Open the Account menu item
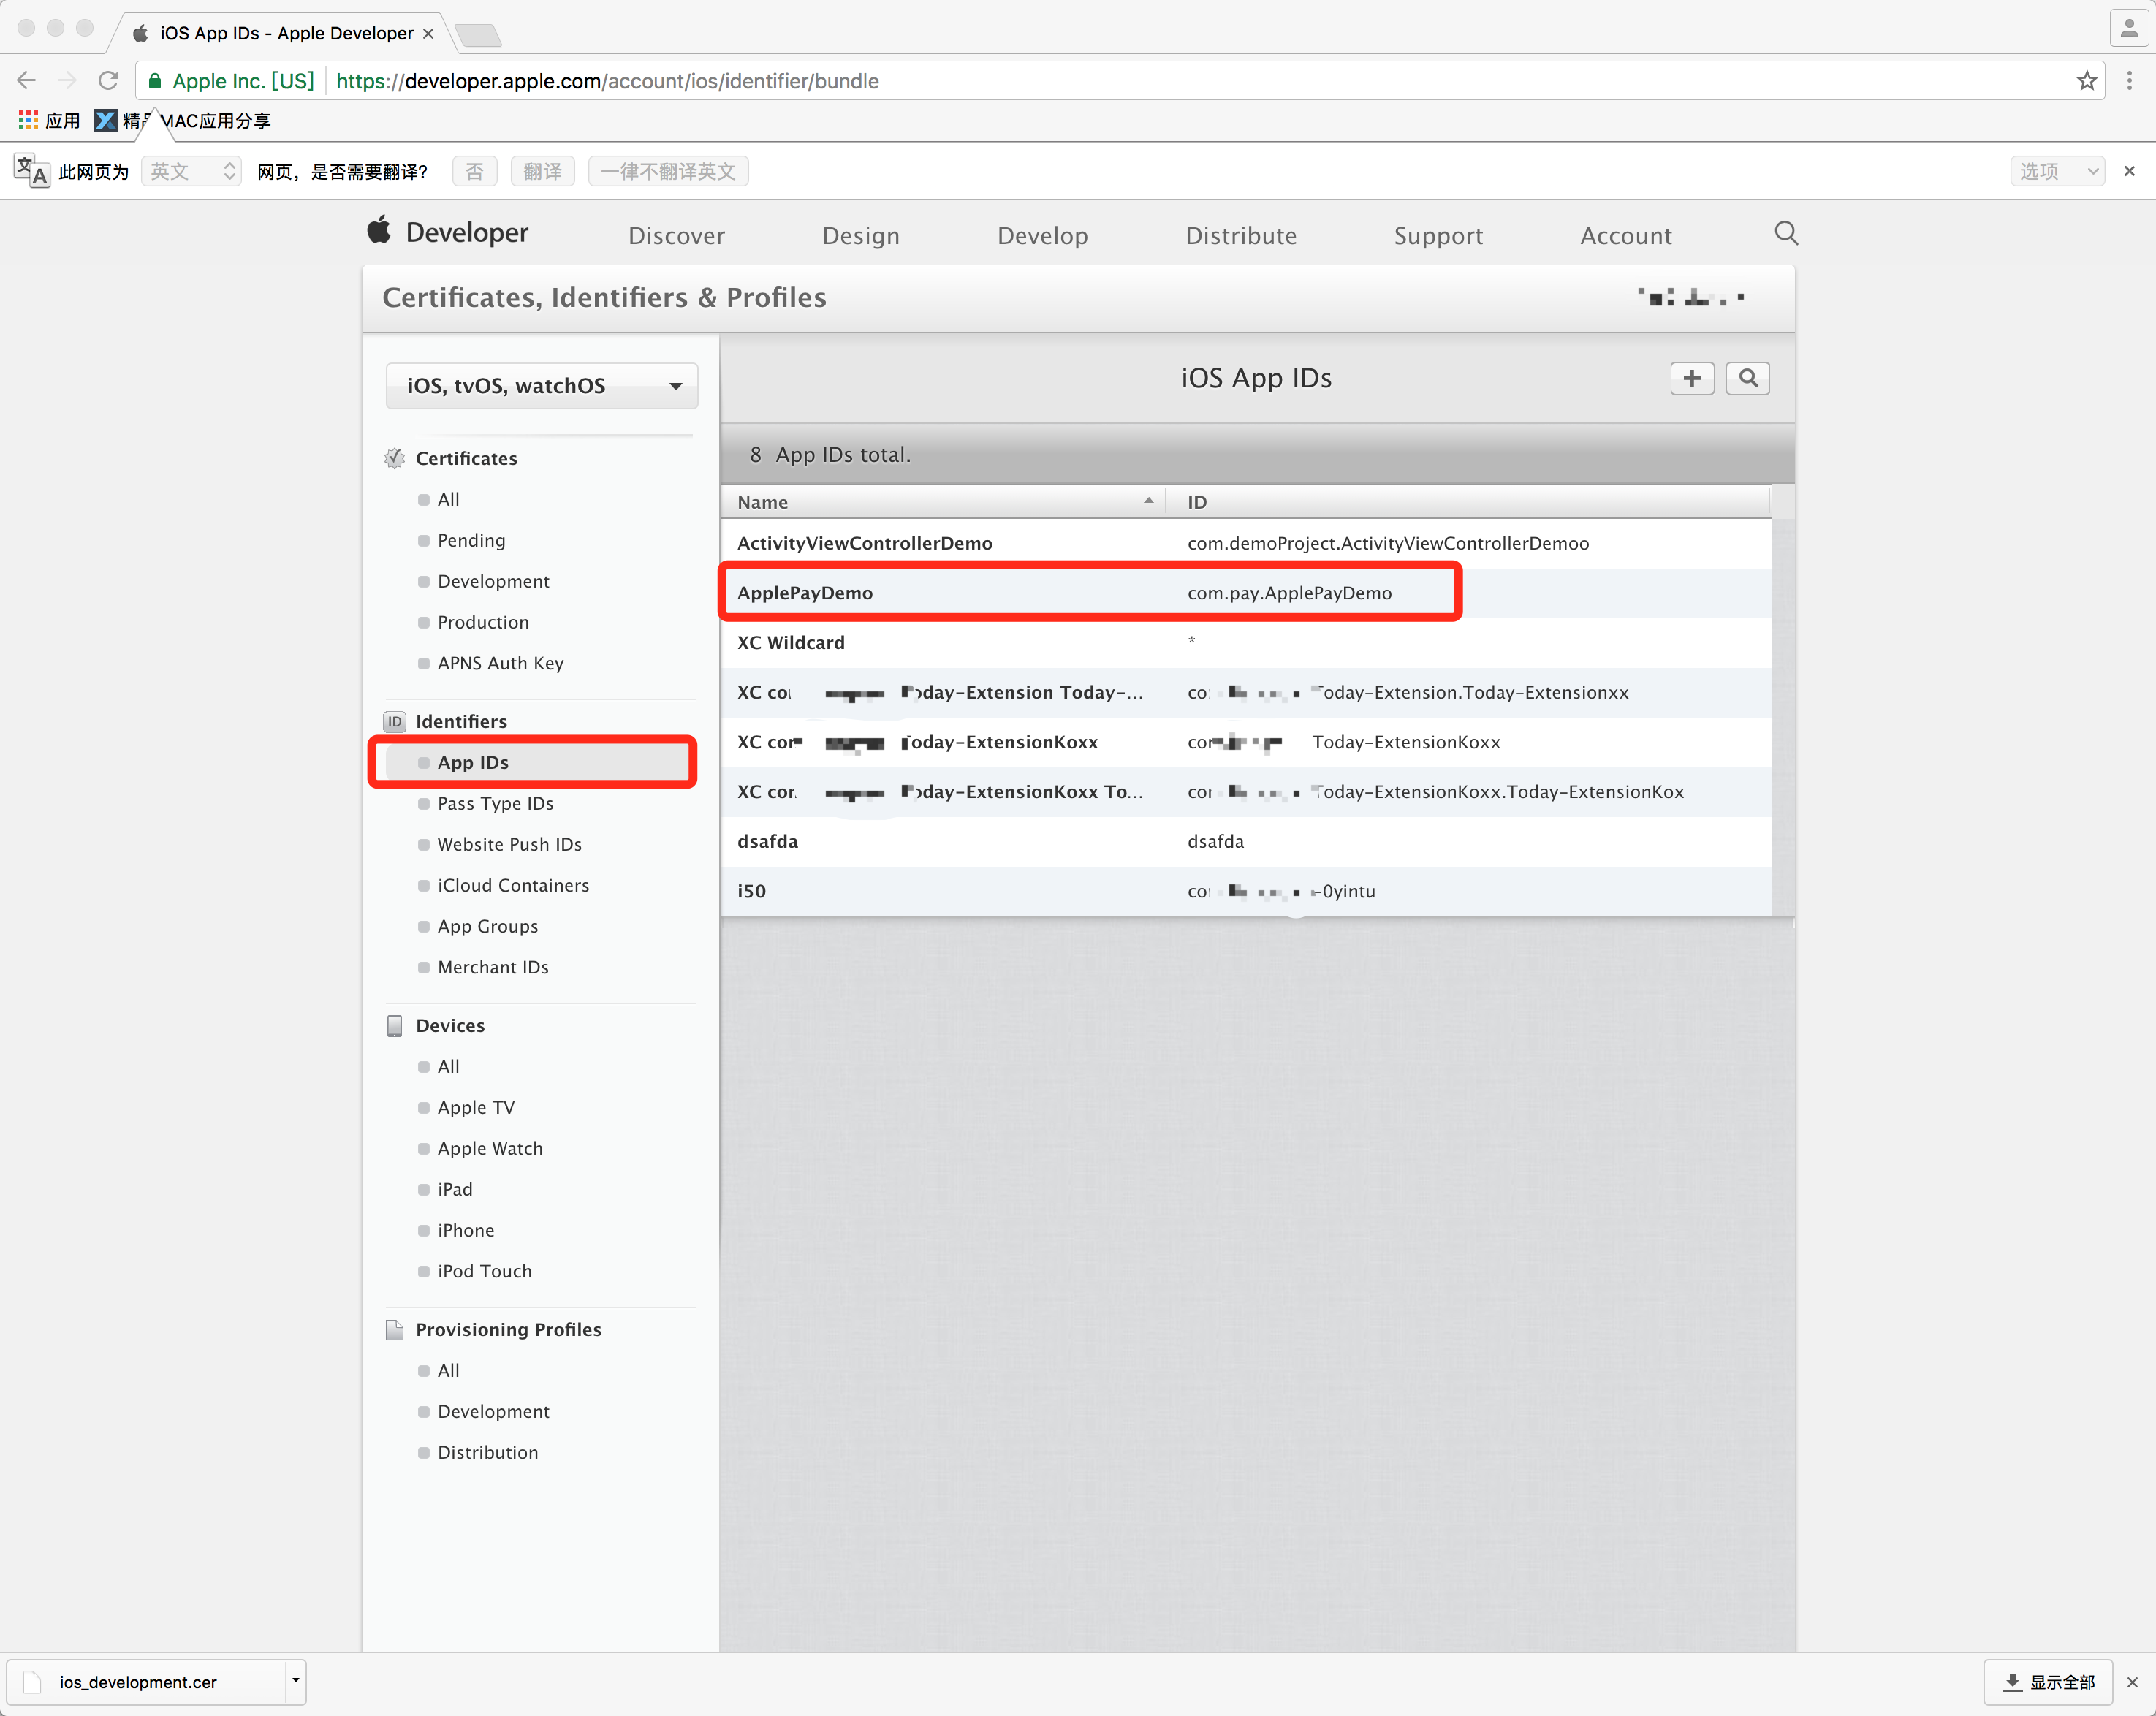The width and height of the screenshot is (2156, 1716). [1625, 236]
